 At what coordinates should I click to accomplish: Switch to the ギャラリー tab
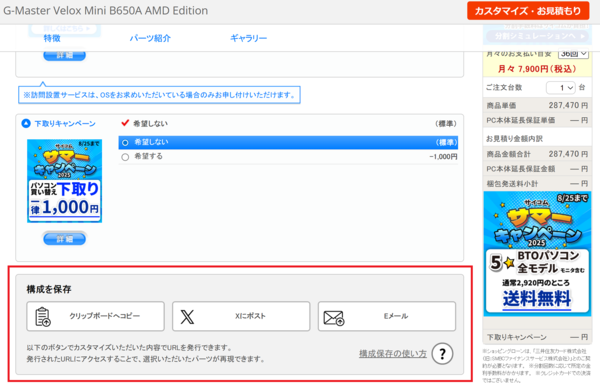coord(248,38)
